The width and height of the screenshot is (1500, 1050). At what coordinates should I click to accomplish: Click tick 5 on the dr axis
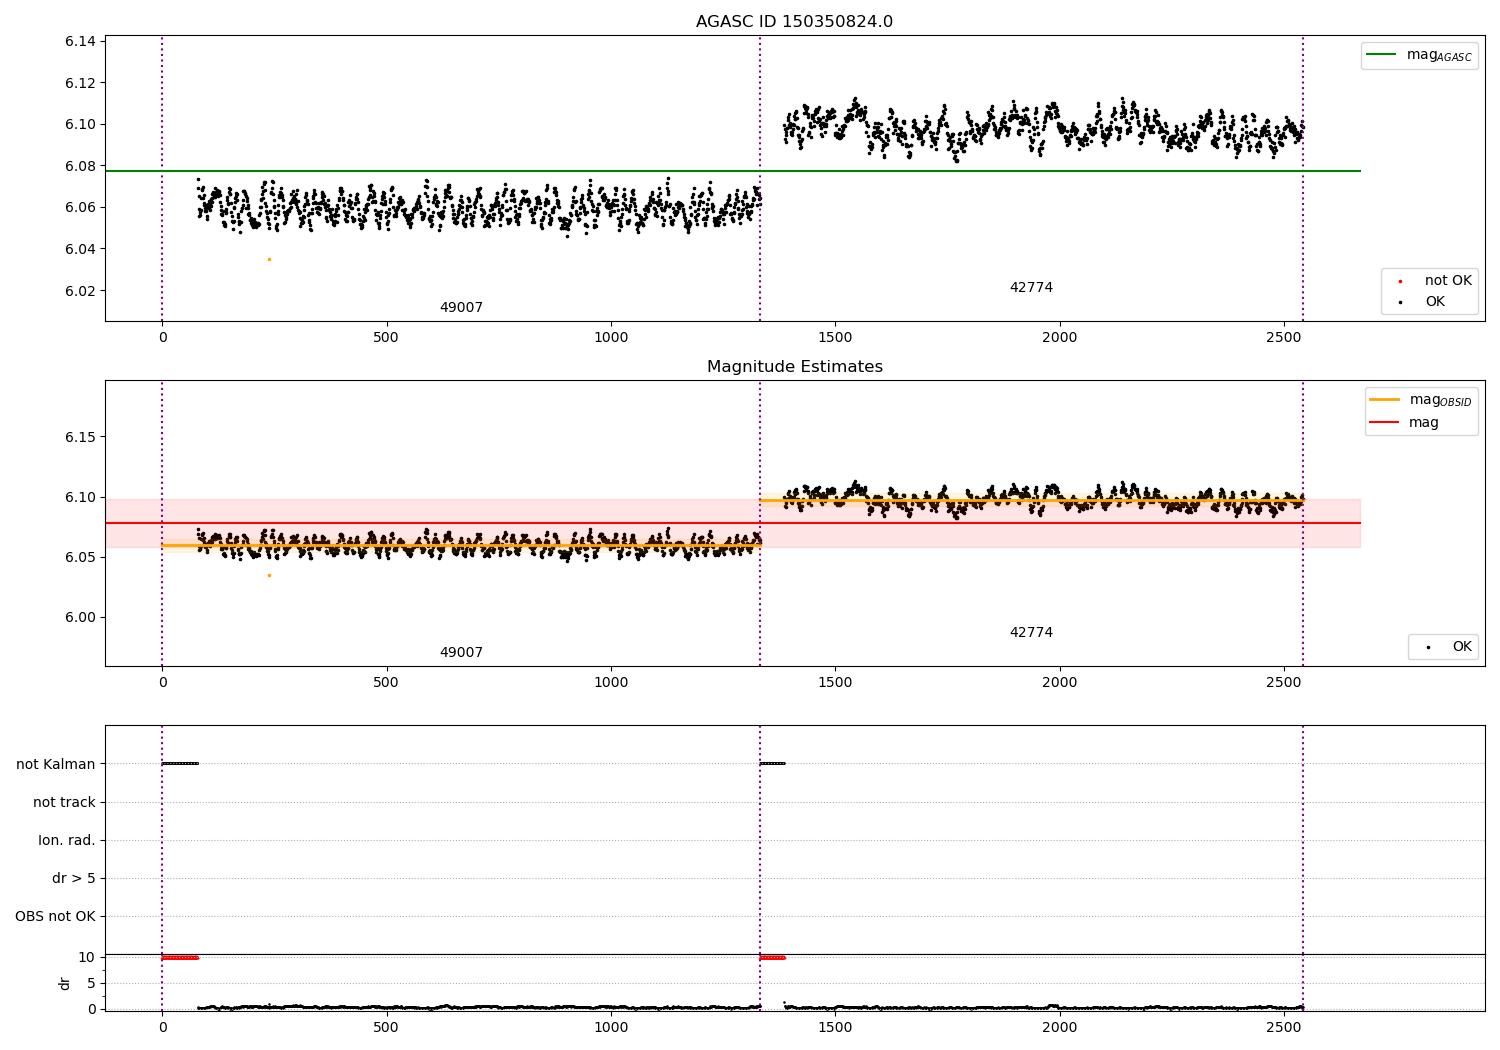point(92,983)
